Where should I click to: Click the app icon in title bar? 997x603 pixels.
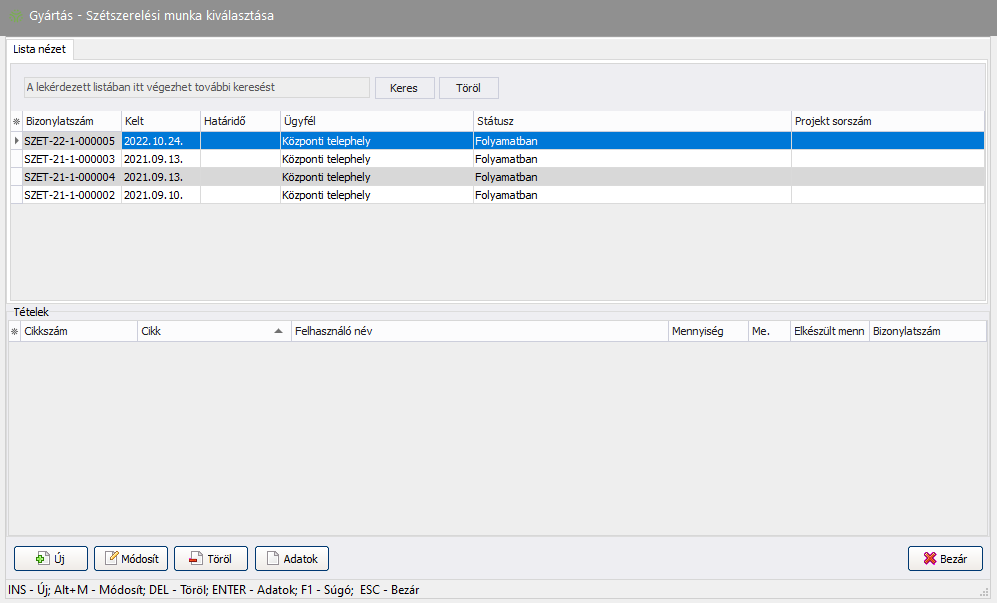[x=15, y=16]
